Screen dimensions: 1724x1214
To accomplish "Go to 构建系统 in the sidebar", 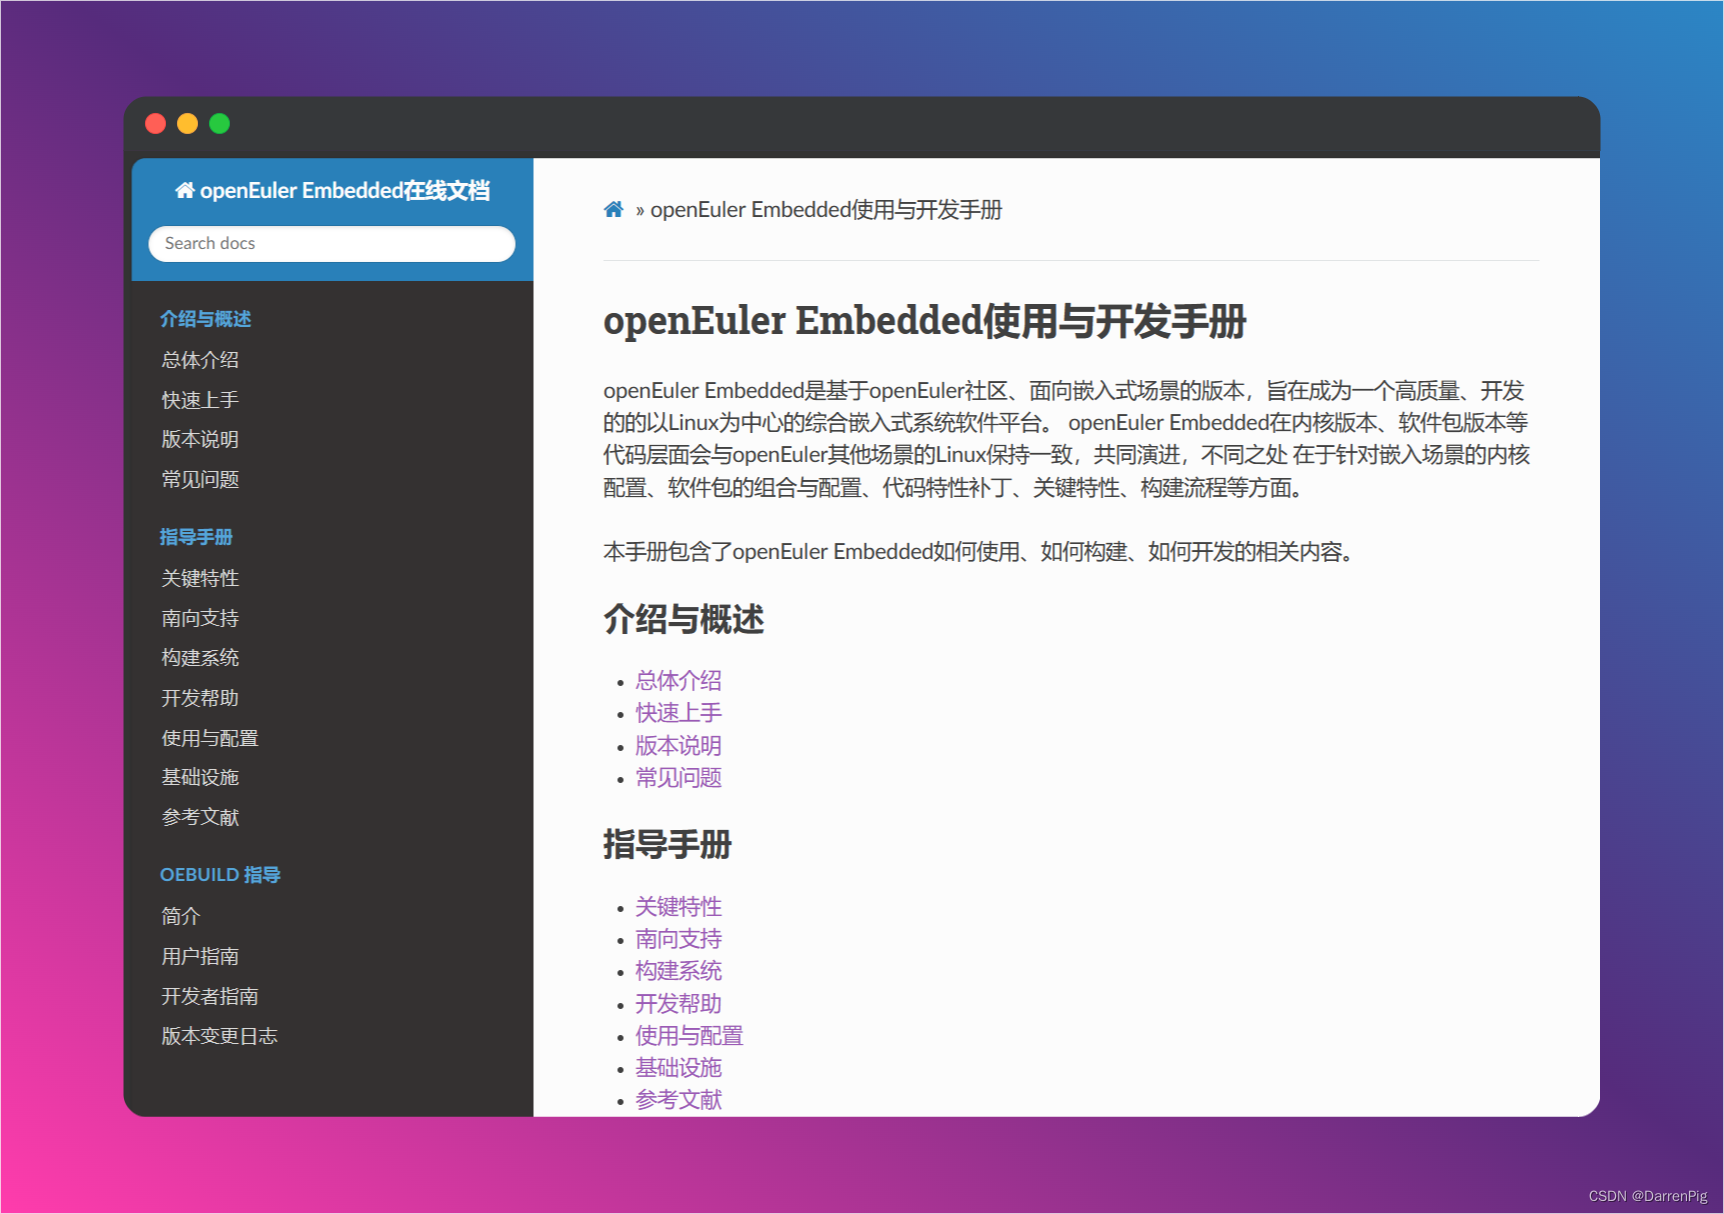I will pos(200,657).
